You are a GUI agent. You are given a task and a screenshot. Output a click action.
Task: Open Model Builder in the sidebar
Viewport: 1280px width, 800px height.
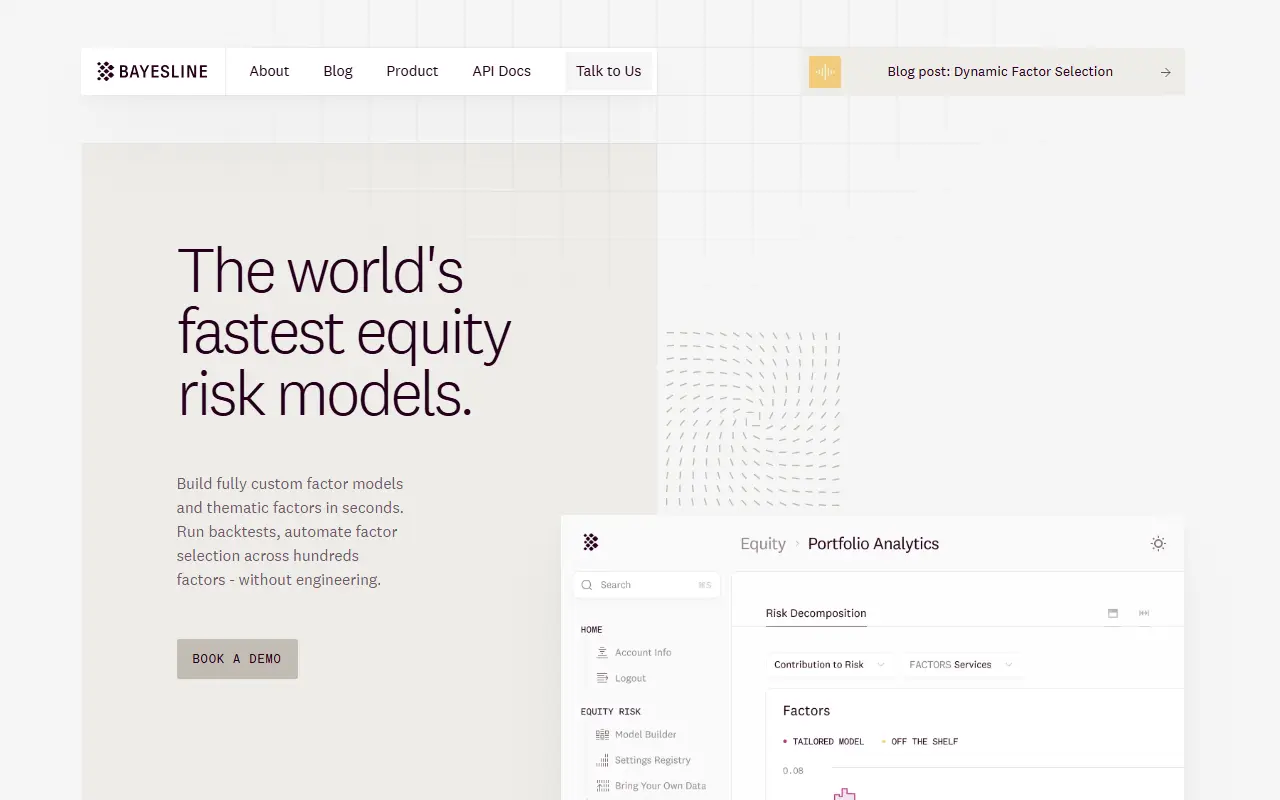point(646,734)
